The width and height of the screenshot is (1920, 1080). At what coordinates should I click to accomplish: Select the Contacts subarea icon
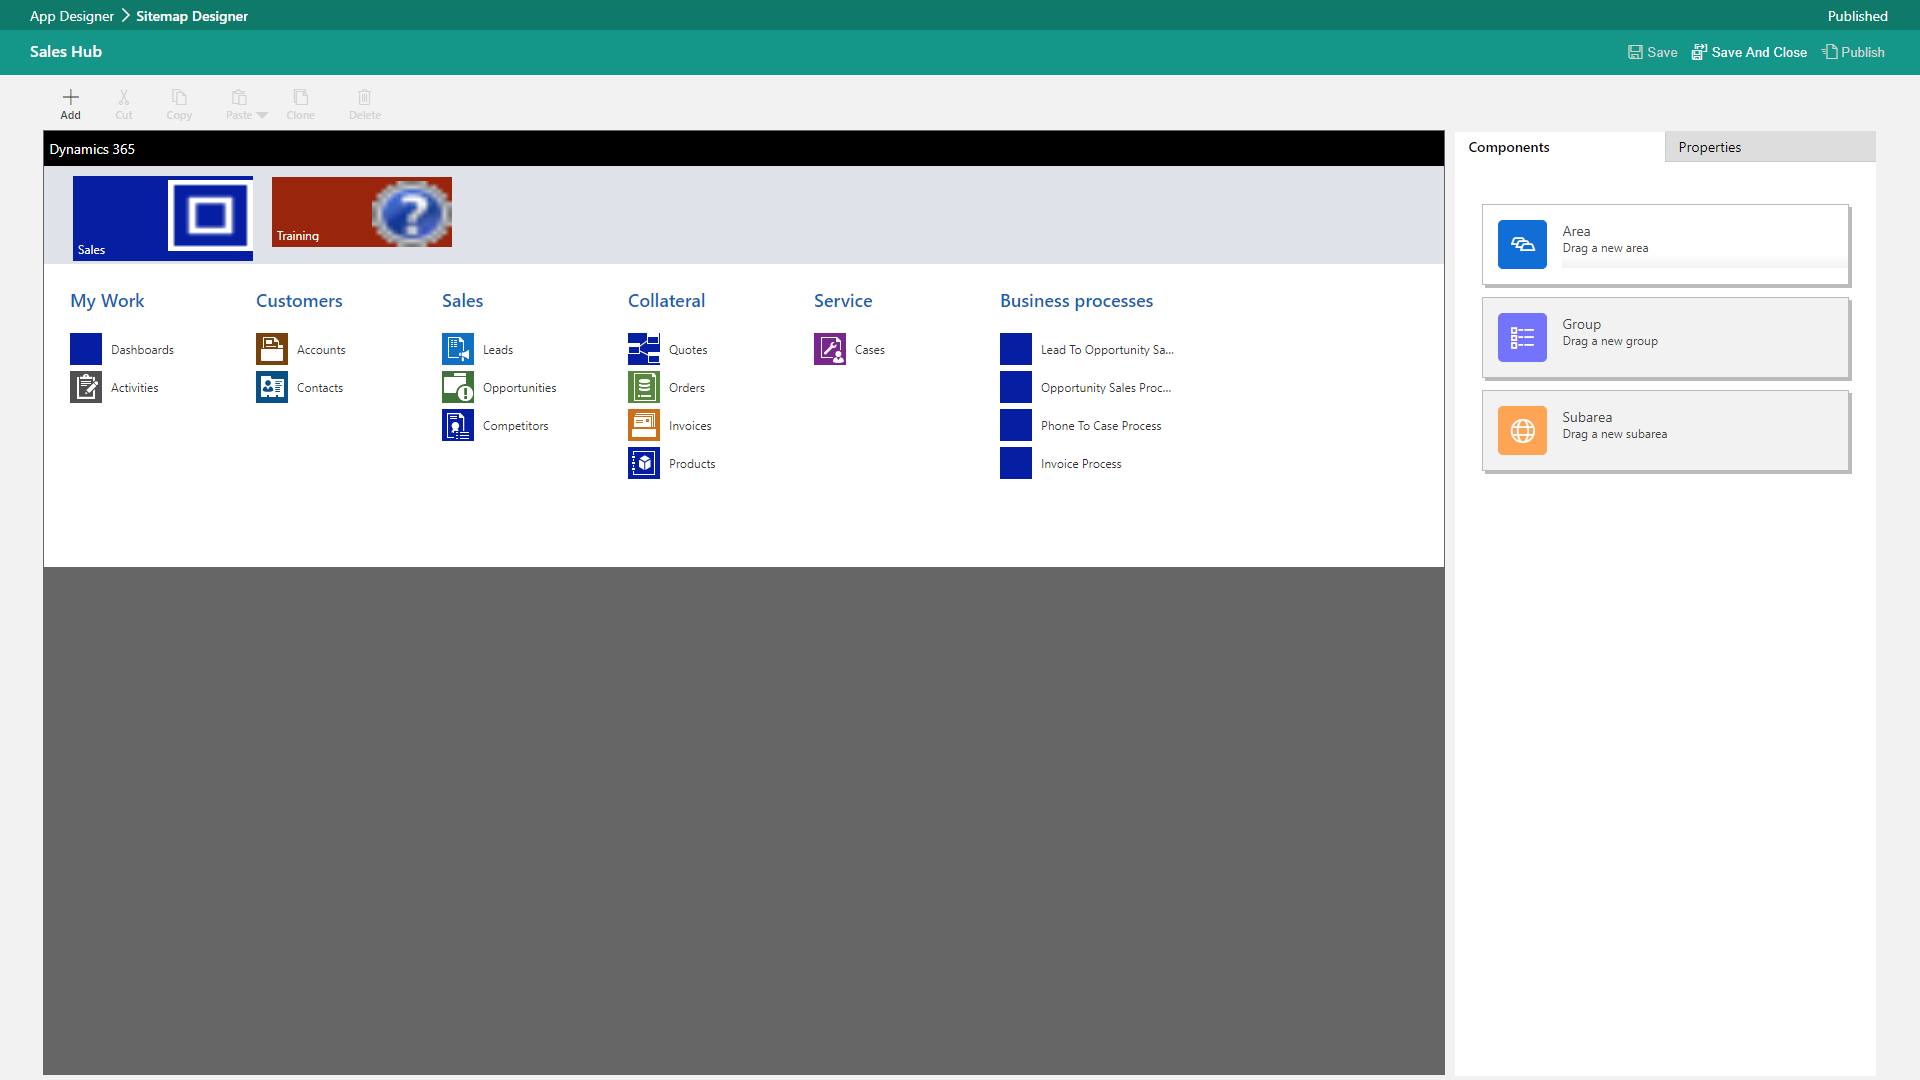(271, 387)
